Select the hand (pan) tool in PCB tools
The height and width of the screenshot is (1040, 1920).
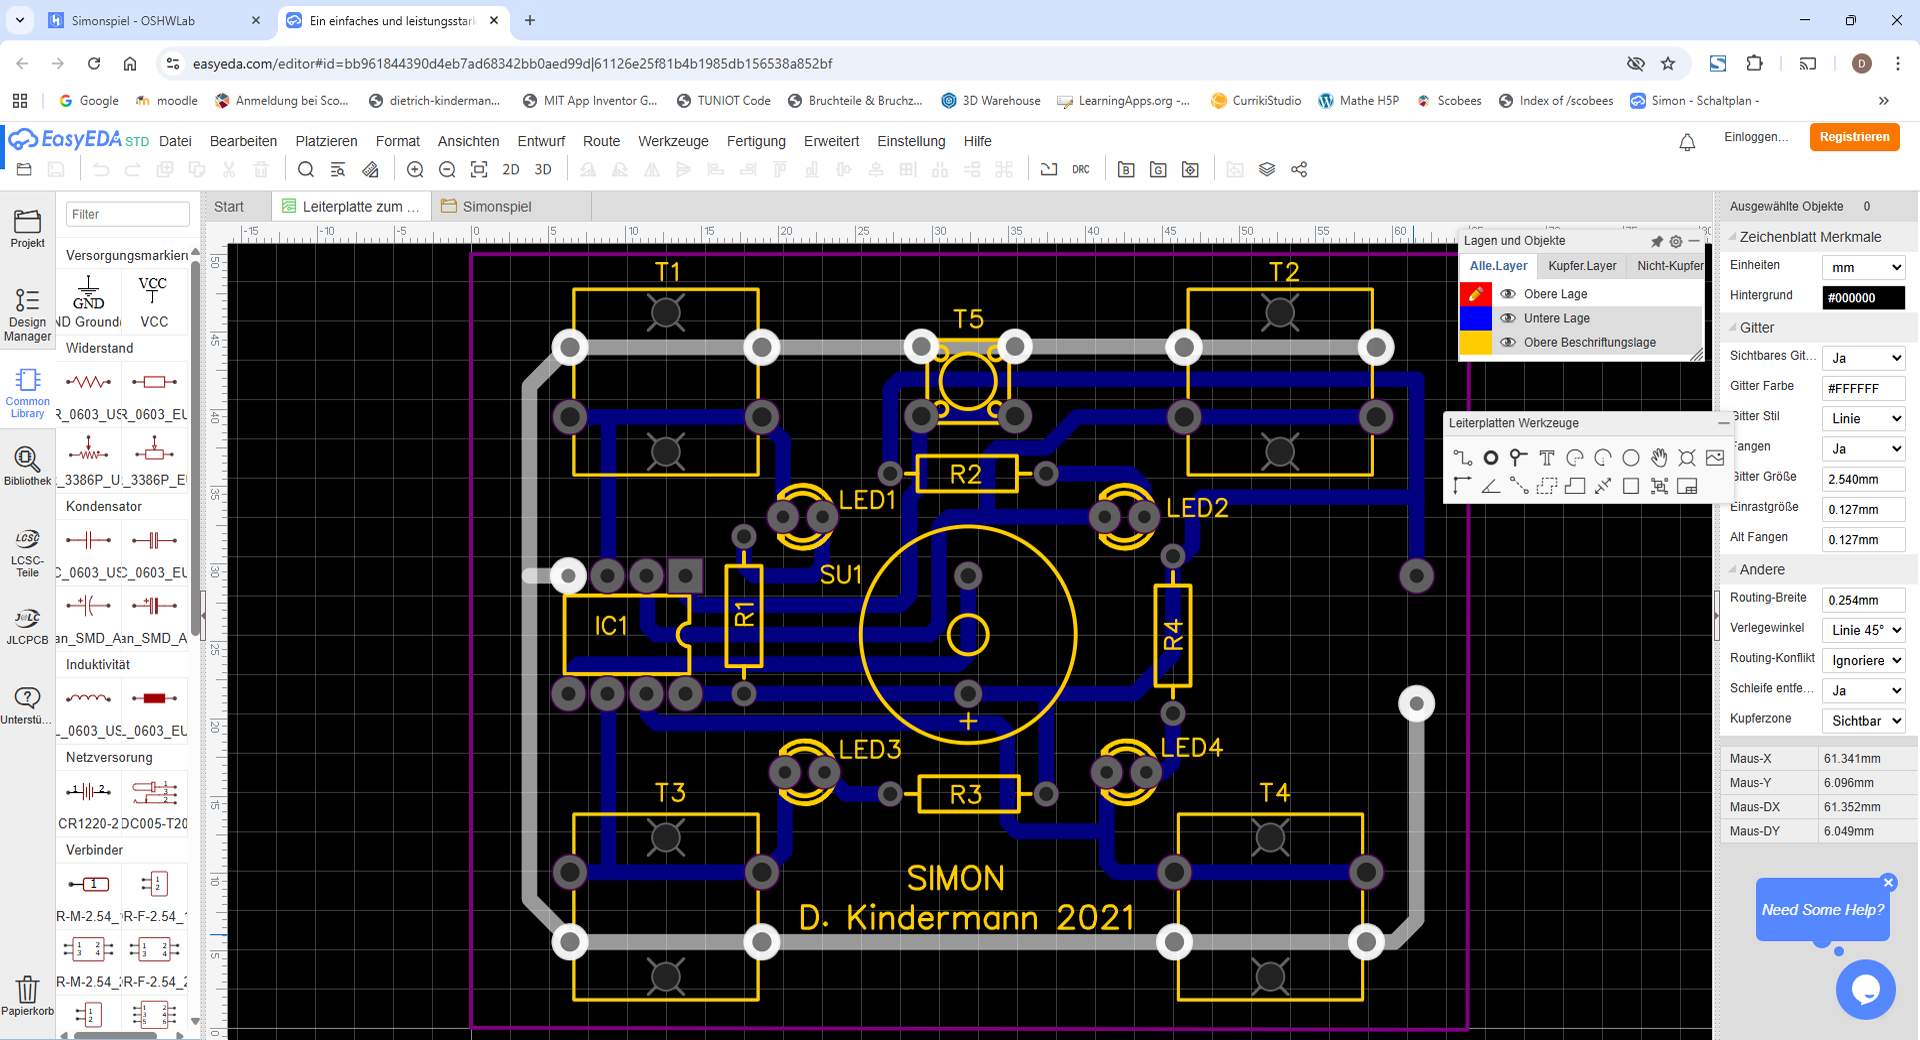pyautogui.click(x=1659, y=458)
